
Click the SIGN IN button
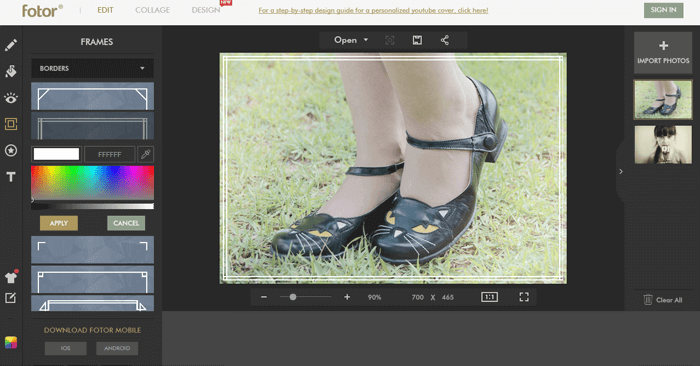tap(663, 10)
